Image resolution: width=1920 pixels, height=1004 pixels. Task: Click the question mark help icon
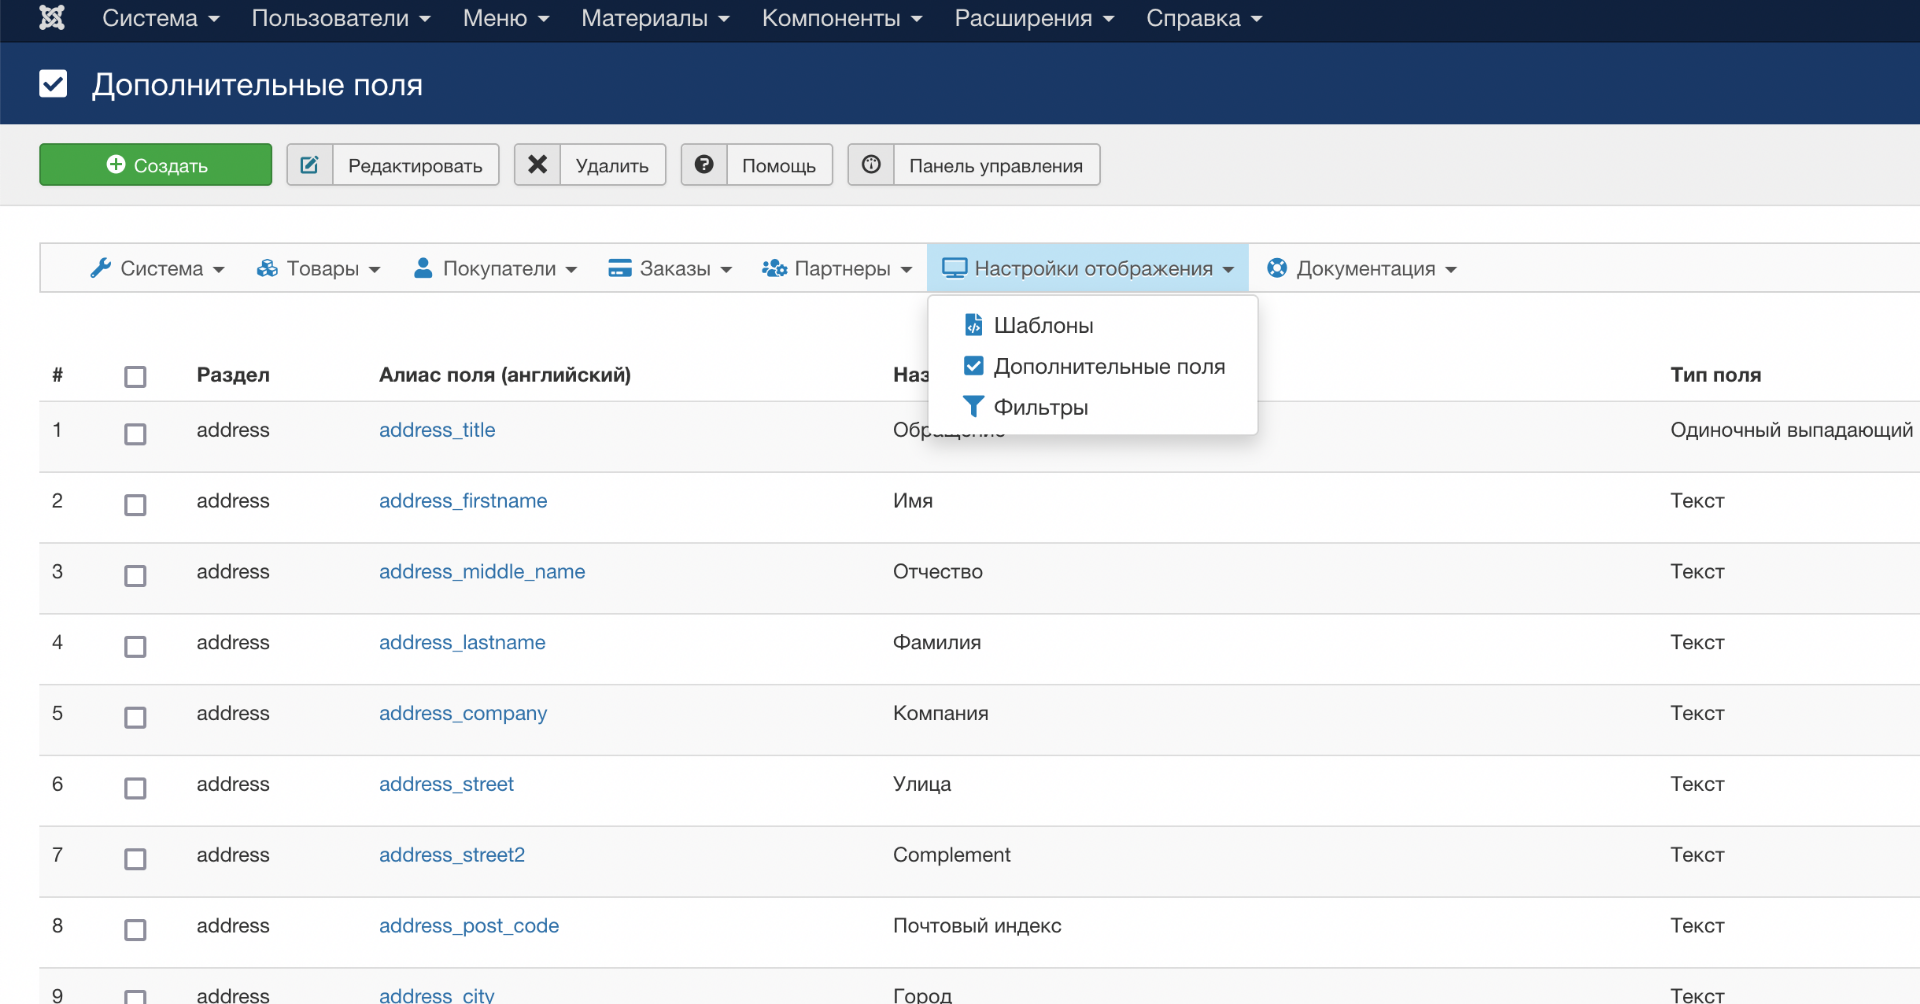[x=704, y=165]
